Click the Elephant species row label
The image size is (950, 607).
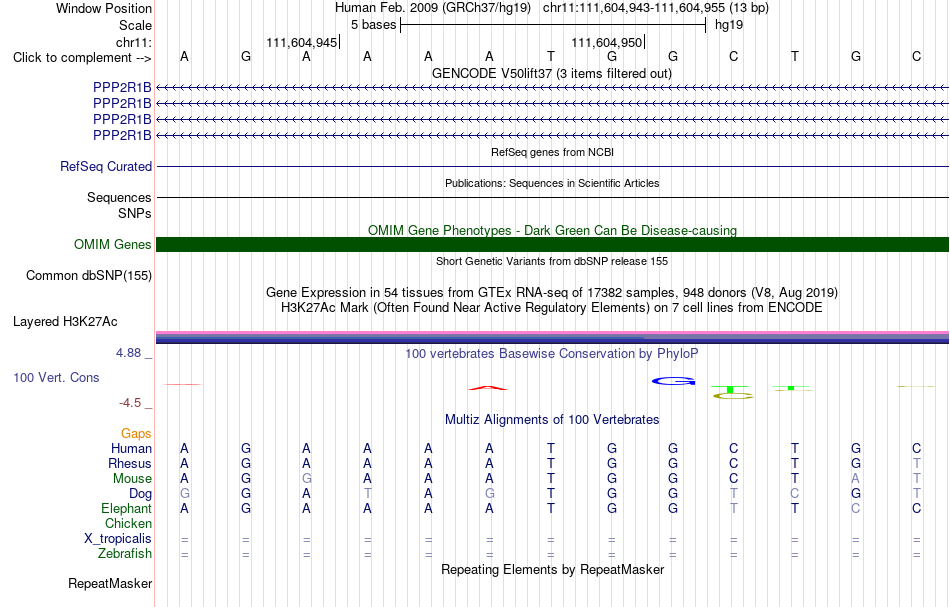127,508
